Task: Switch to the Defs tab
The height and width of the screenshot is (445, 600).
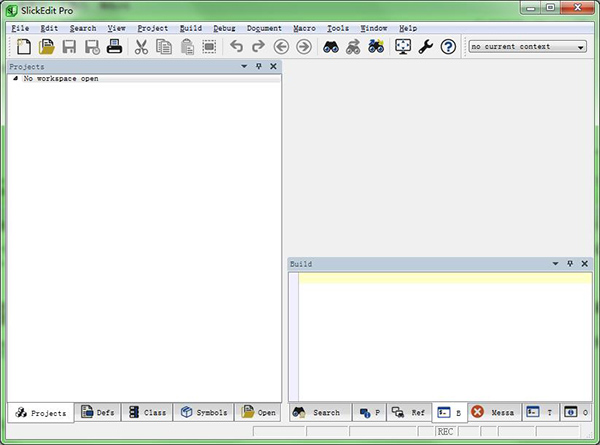Action: point(98,412)
